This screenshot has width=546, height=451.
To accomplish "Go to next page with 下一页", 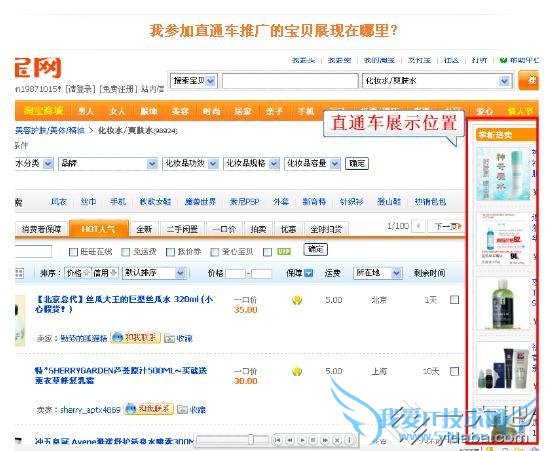I will click(447, 226).
